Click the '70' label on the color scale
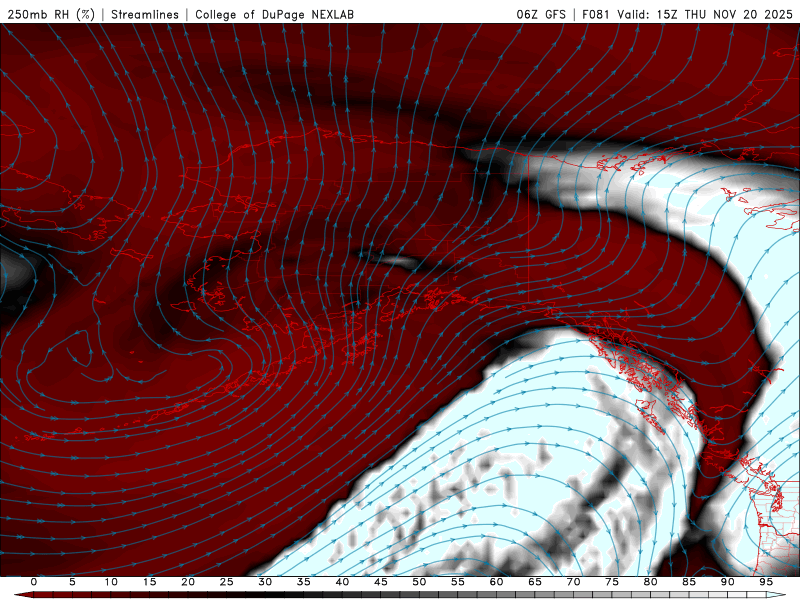 point(573,582)
